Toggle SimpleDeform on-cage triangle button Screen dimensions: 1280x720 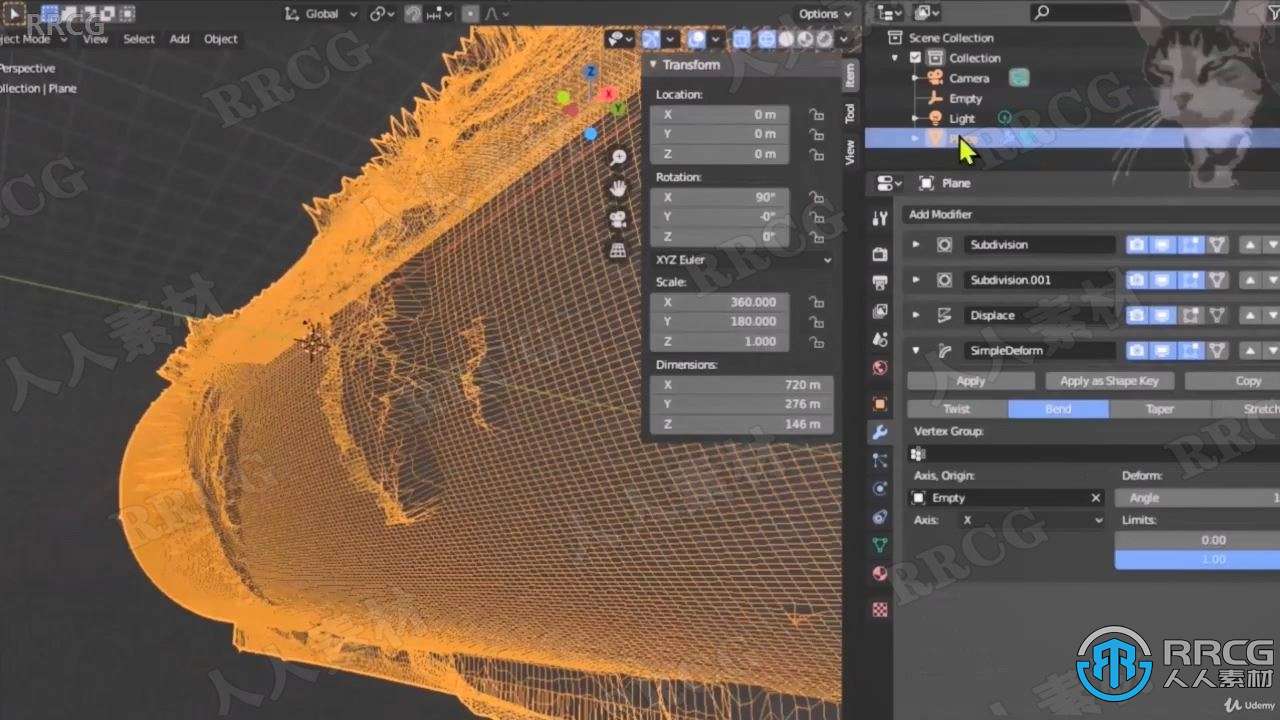1217,351
